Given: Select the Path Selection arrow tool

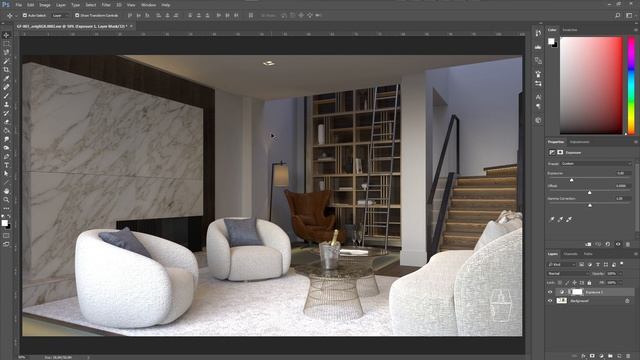Looking at the screenshot, I should (x=6, y=173).
